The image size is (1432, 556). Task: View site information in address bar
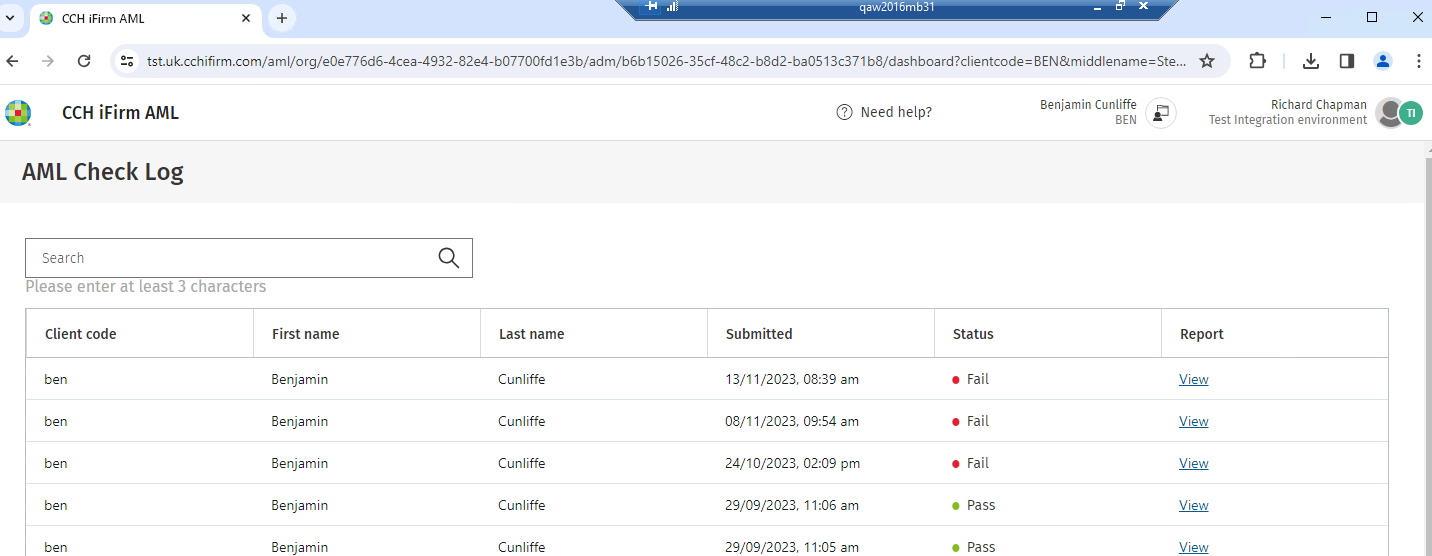(x=127, y=61)
